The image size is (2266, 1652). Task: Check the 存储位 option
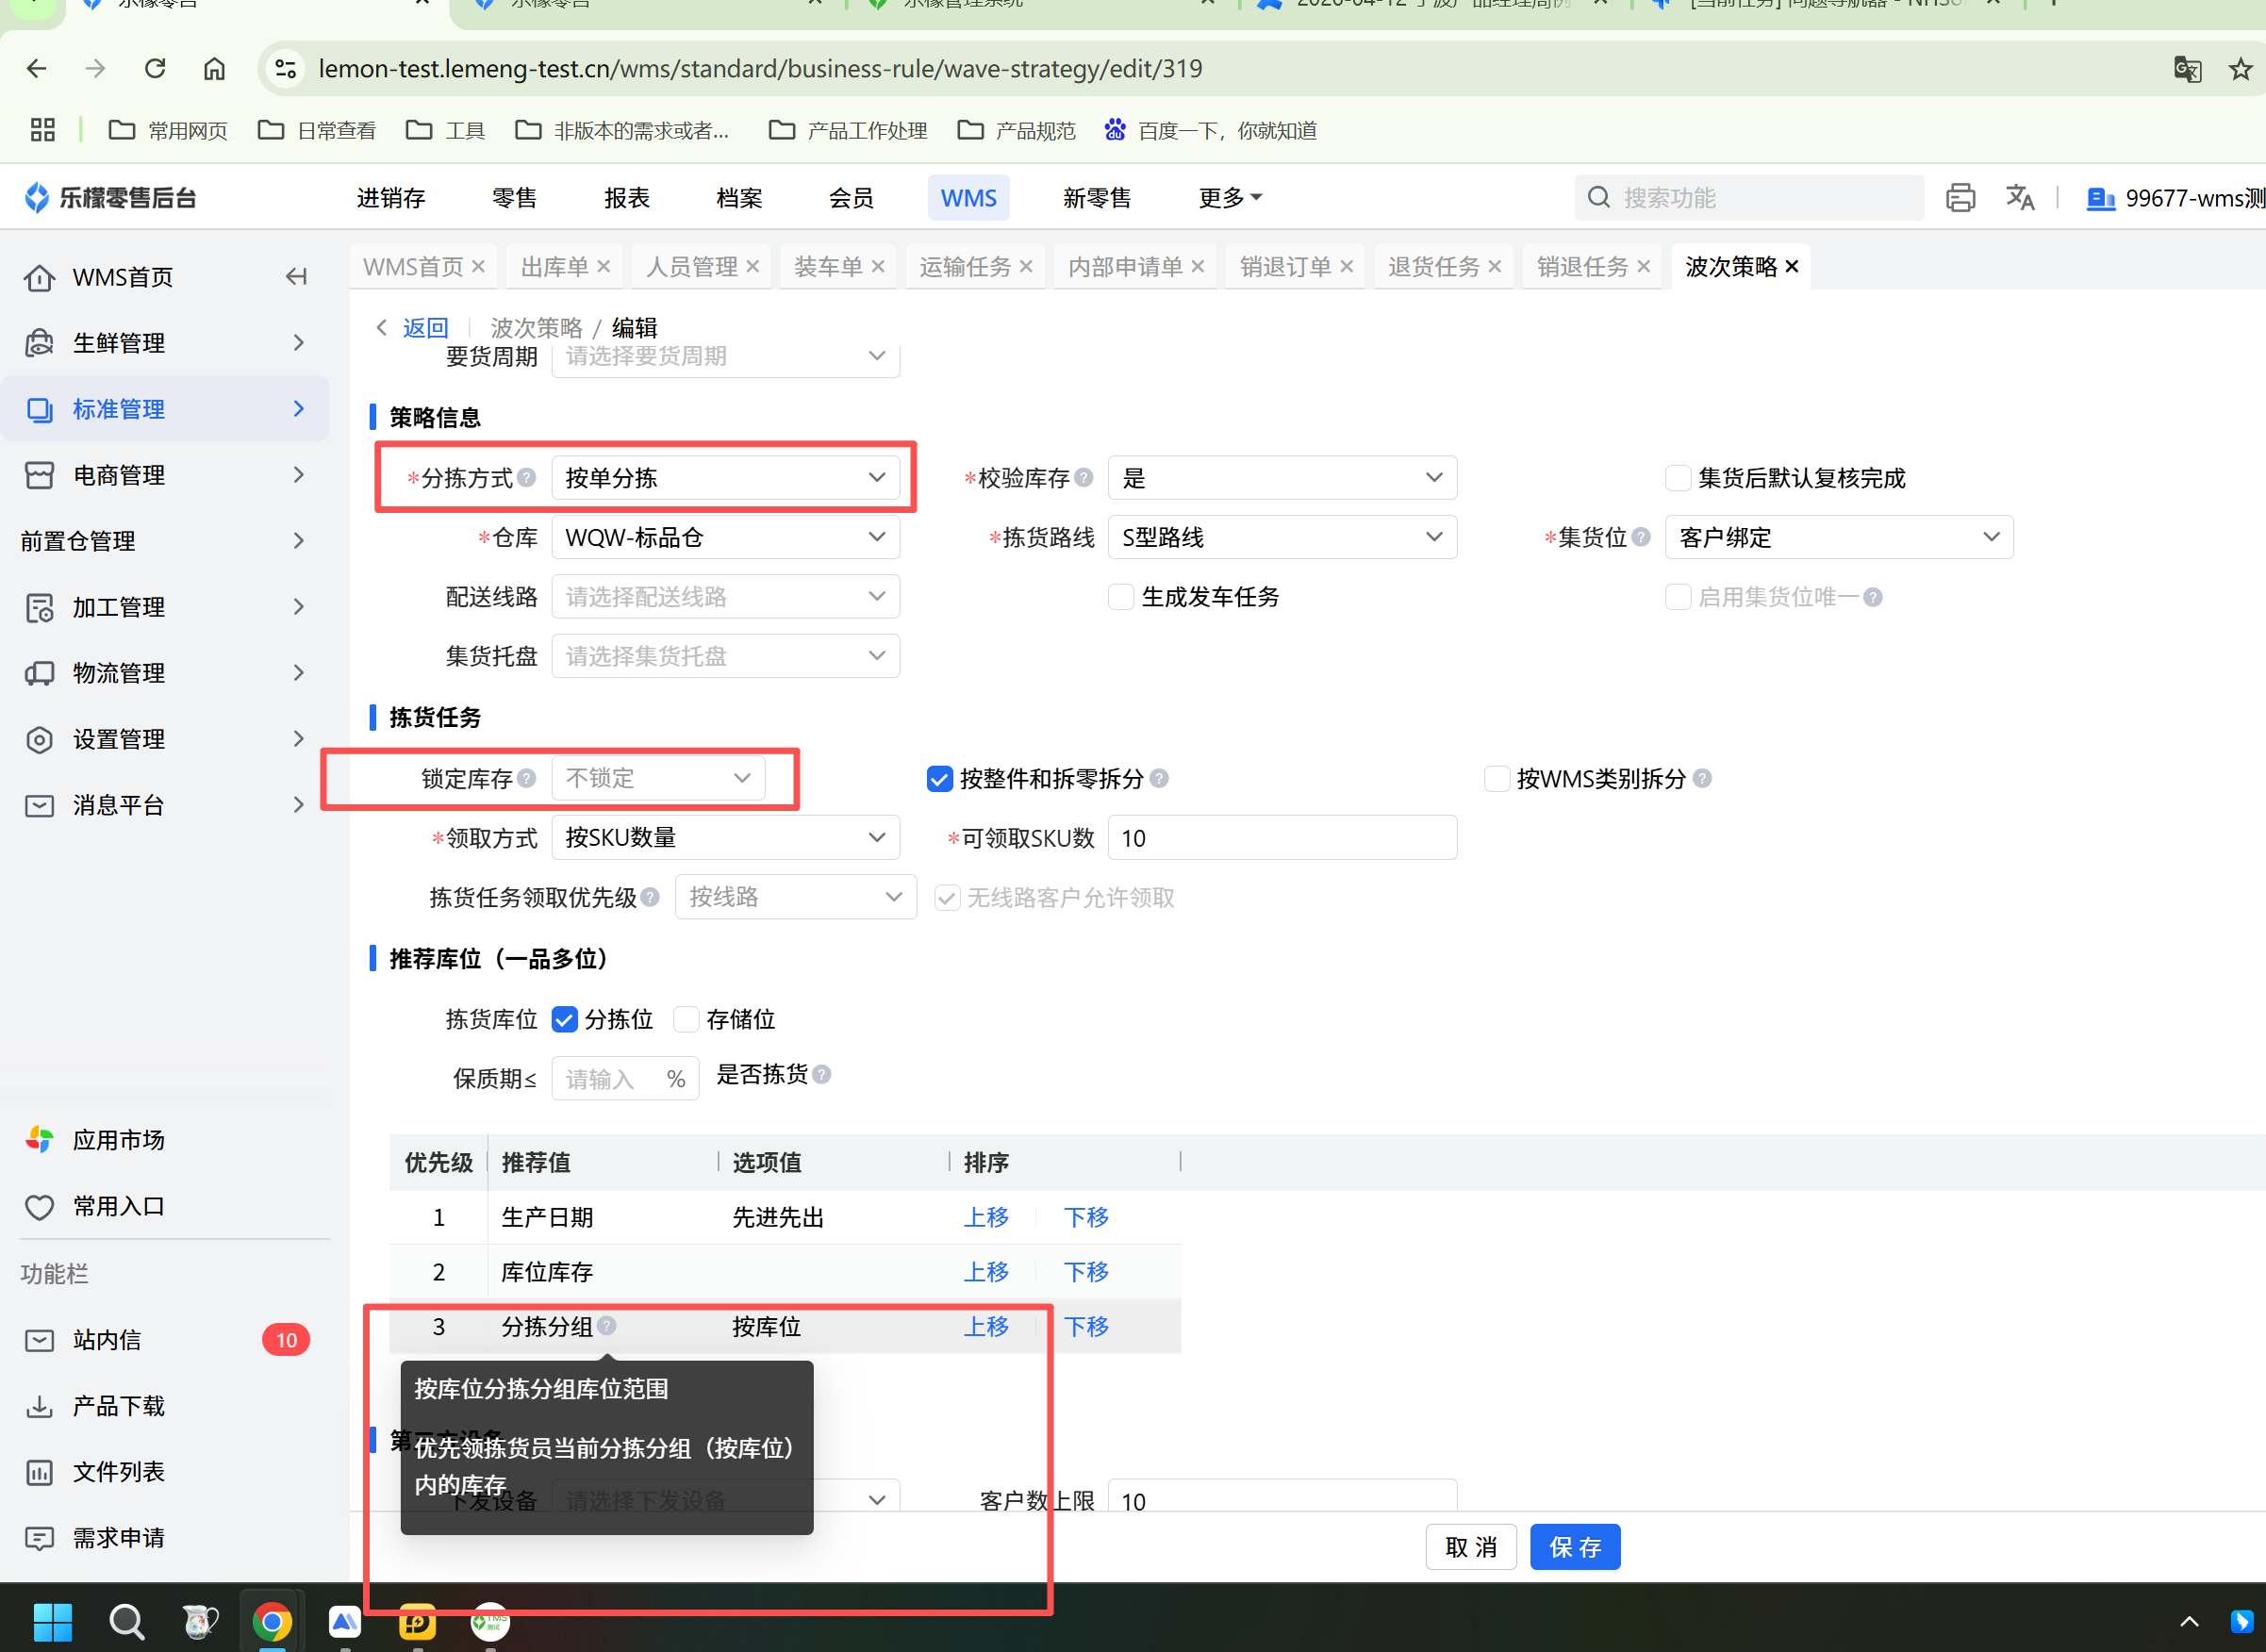coord(686,1019)
